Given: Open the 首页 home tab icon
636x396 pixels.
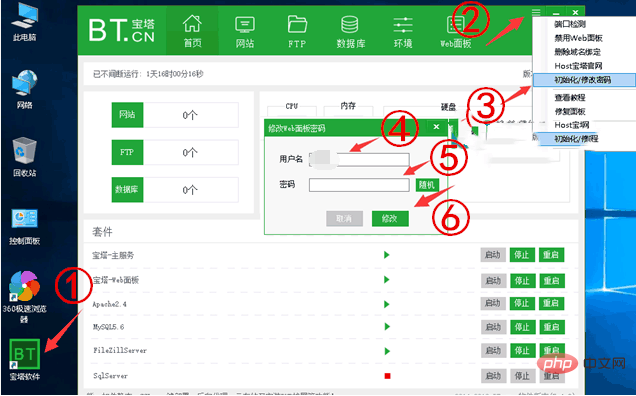Looking at the screenshot, I should pos(192,24).
